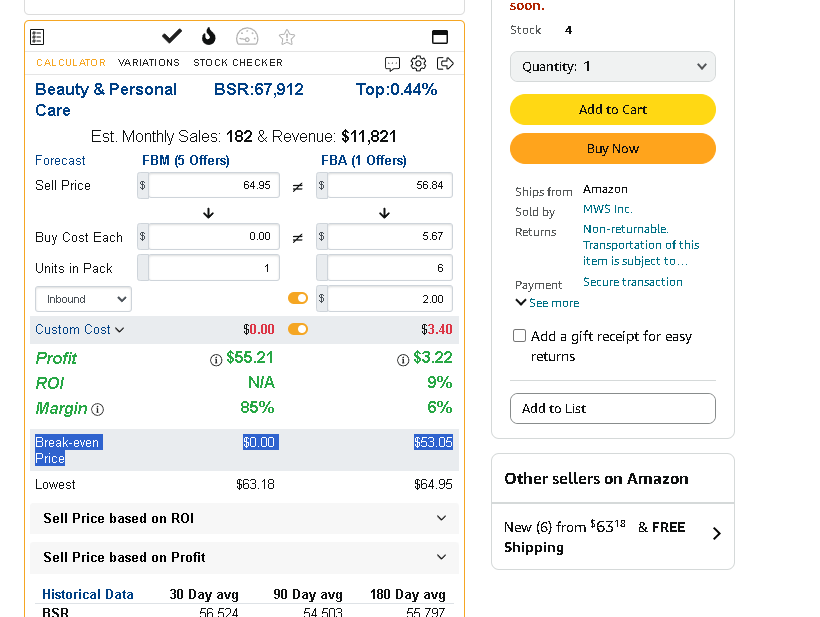This screenshot has height=617, width=820.
Task: Click the window layout icon
Action: click(440, 37)
